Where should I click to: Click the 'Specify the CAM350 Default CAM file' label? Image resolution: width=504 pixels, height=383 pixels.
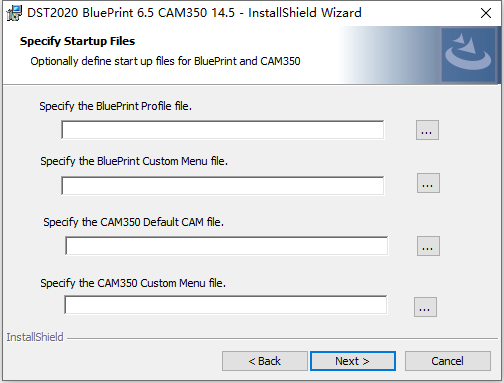[x=133, y=222]
